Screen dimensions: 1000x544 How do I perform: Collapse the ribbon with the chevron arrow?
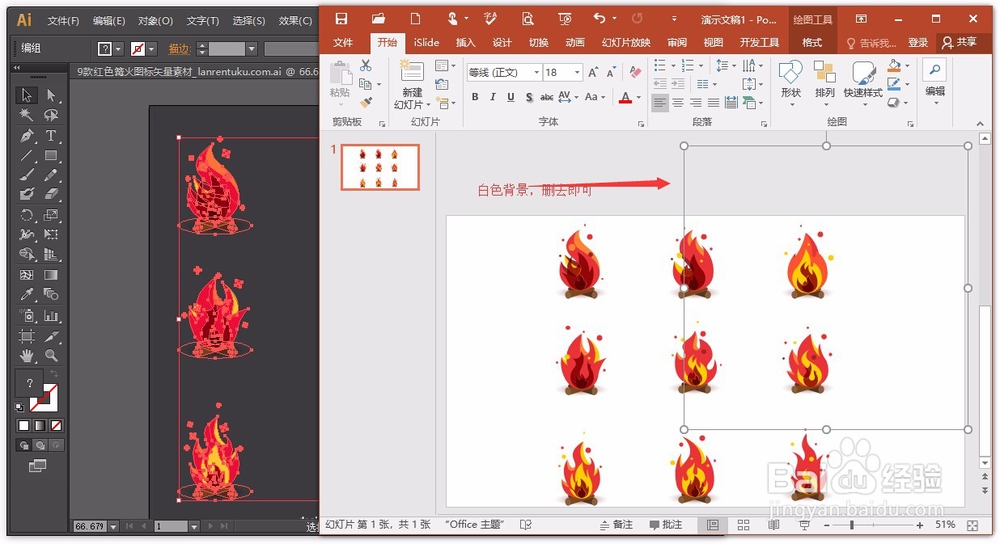980,124
